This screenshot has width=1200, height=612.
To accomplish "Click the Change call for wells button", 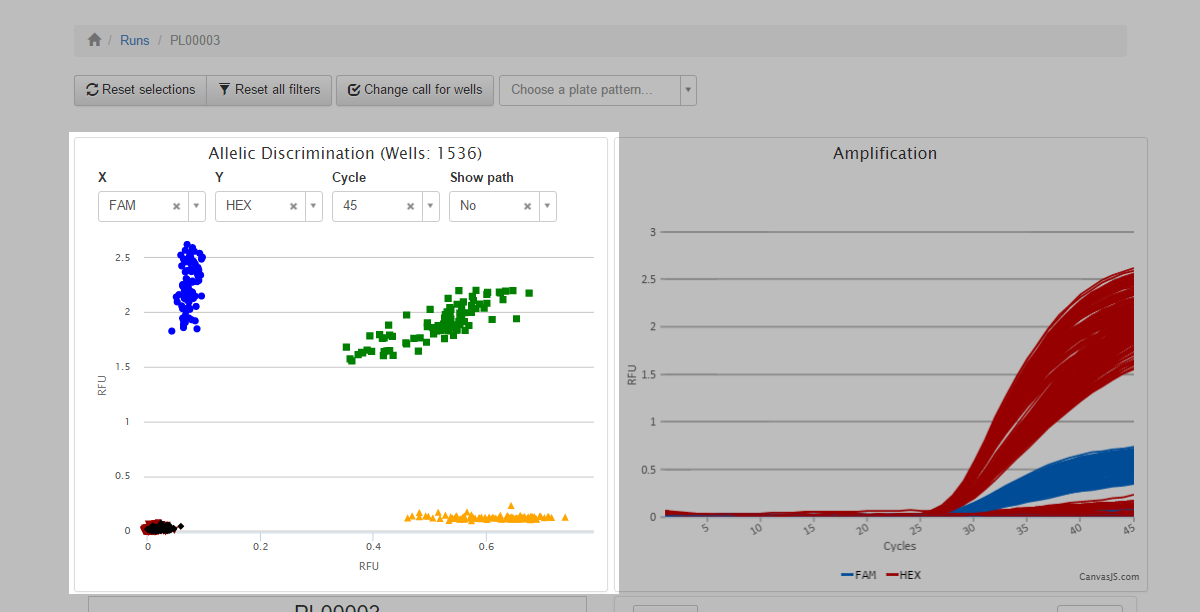I will [x=414, y=90].
